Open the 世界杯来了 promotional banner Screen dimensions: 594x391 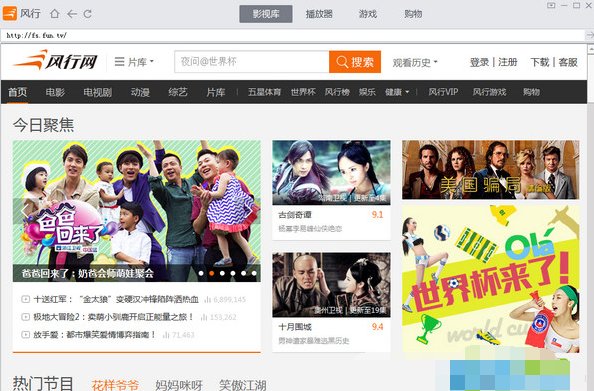(491, 279)
